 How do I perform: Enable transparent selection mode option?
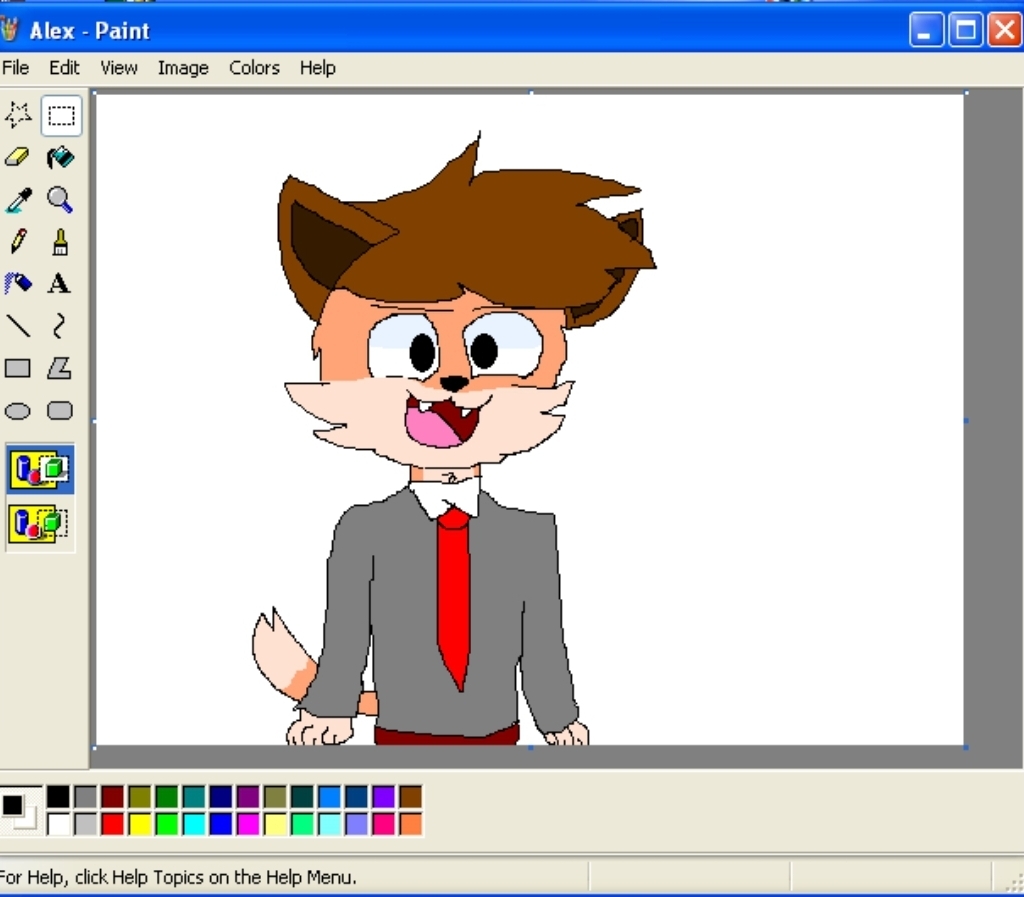pos(40,523)
